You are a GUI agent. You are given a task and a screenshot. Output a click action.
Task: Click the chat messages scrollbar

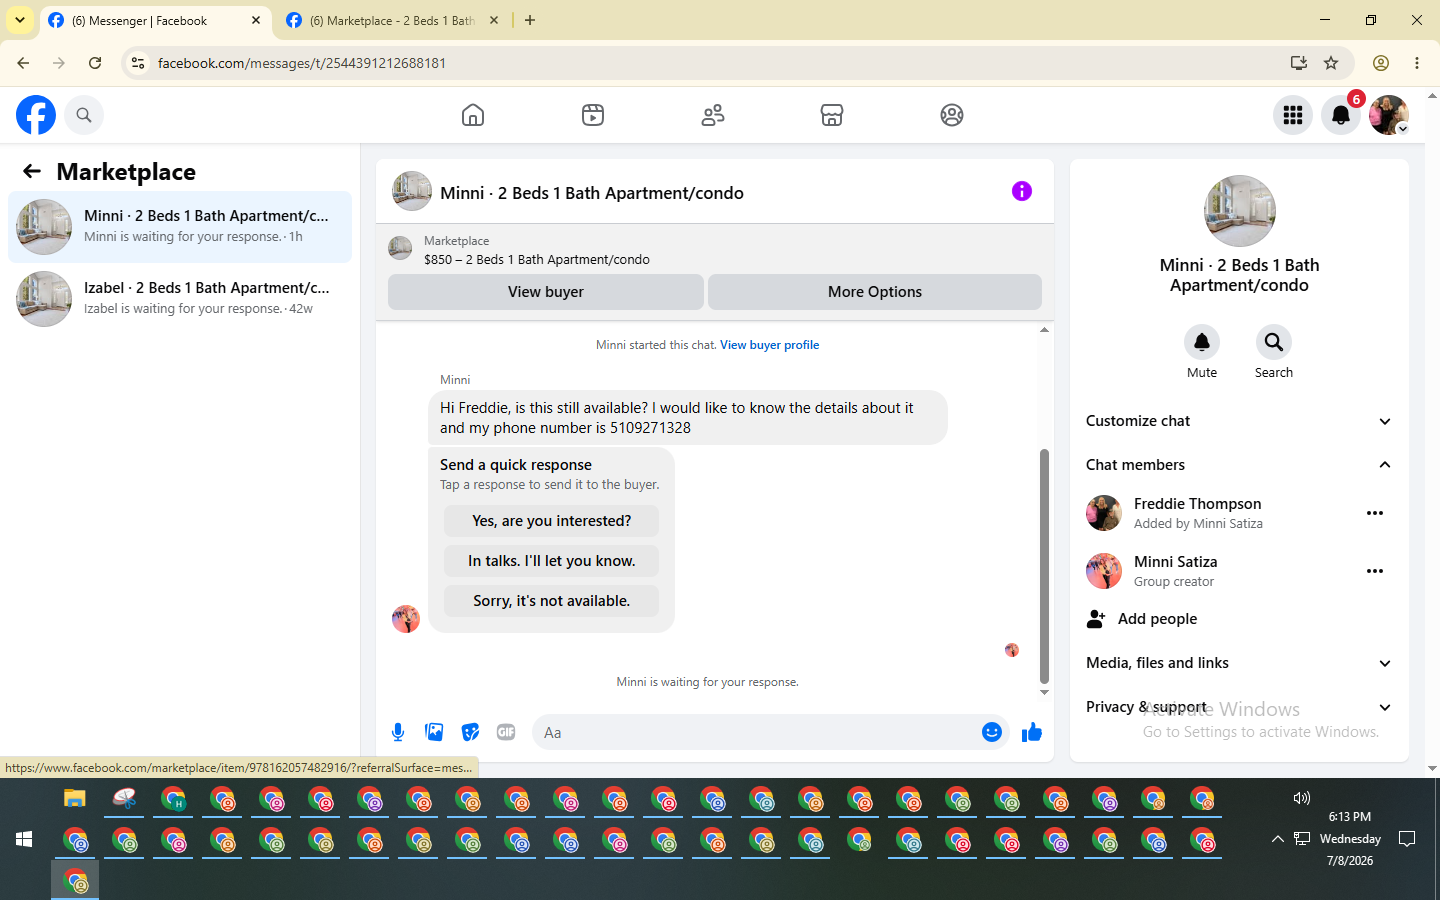coord(1044,566)
